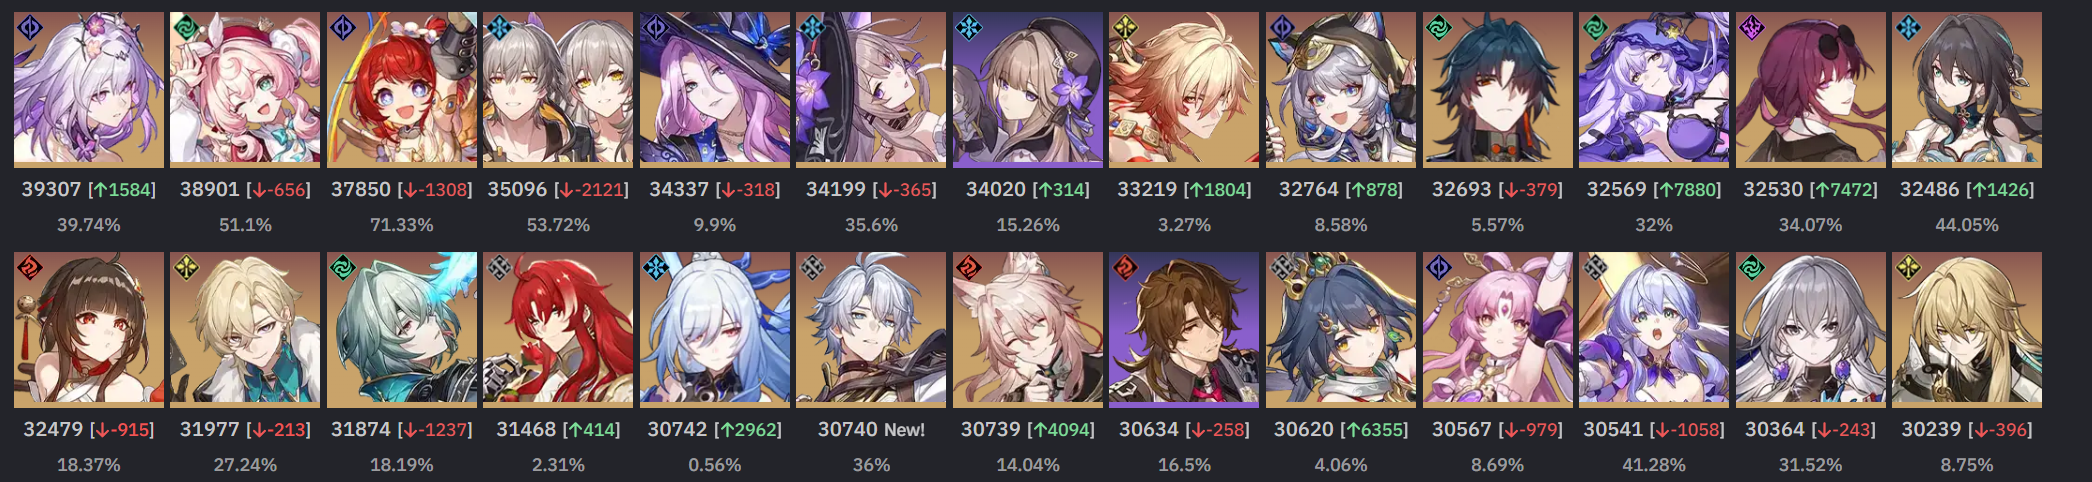Click the 30620 count showing ↑6355
The width and height of the screenshot is (2092, 482).
[x=1341, y=429]
